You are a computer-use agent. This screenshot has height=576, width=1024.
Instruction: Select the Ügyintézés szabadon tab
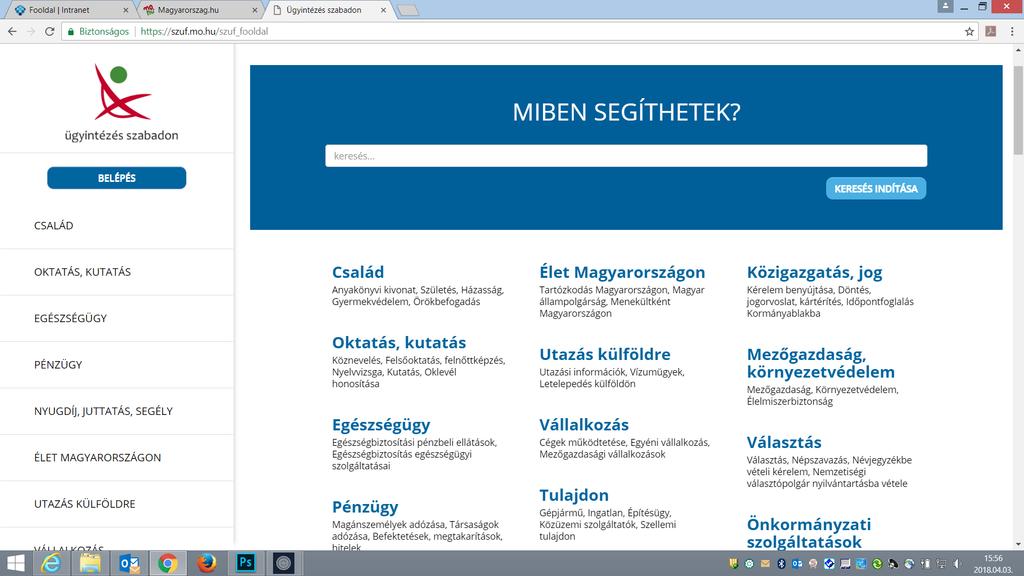point(328,10)
